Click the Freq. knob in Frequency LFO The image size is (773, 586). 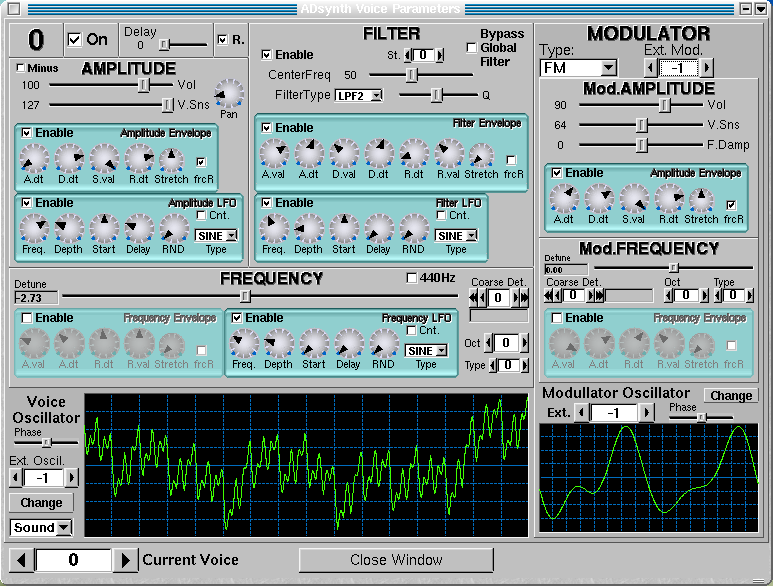click(x=244, y=343)
